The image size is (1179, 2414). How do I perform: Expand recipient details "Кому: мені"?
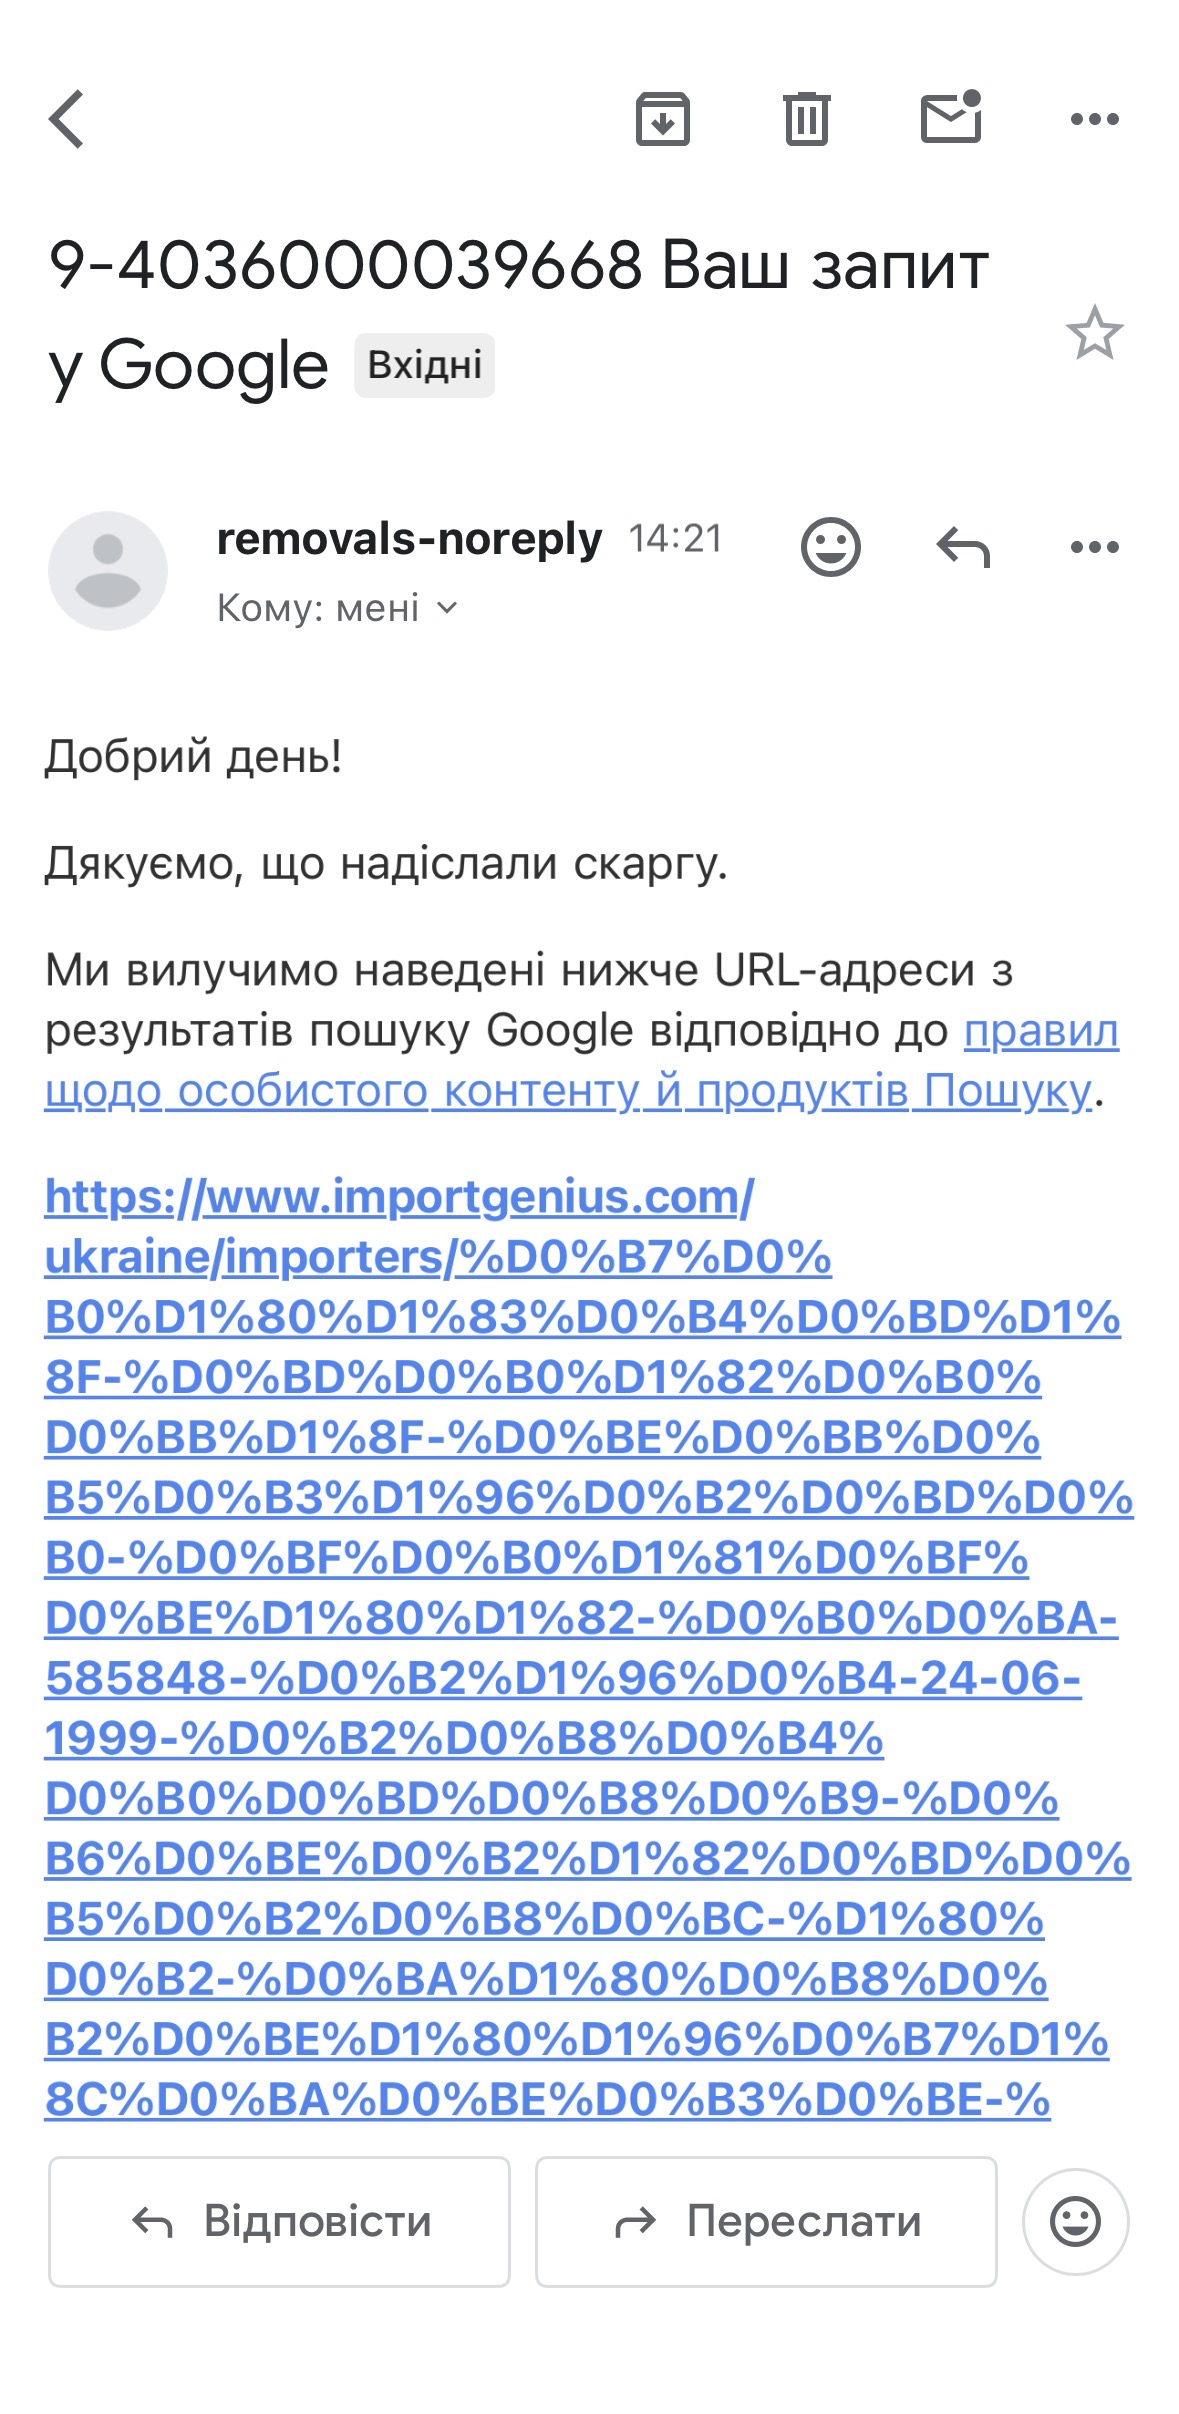click(x=337, y=608)
